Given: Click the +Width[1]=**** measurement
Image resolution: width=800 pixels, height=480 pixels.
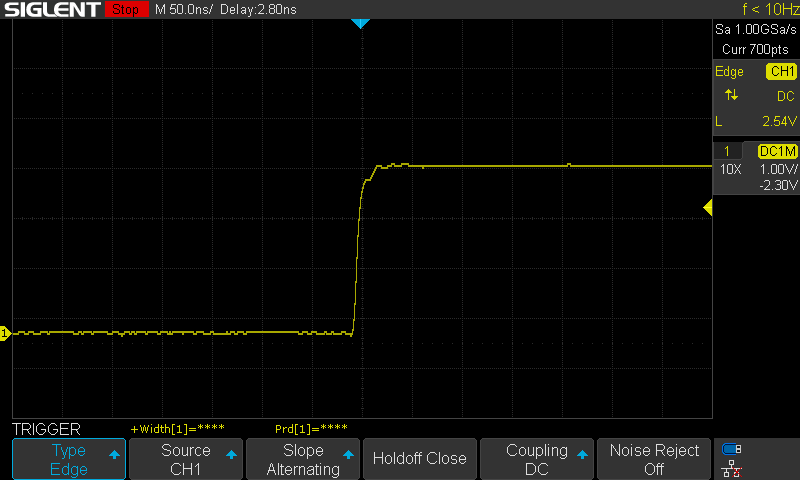Looking at the screenshot, I should pos(178,429).
